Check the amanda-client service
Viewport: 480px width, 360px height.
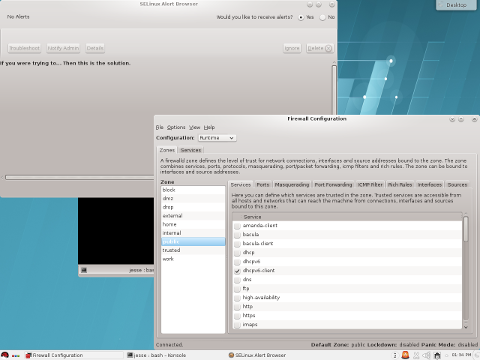tap(237, 226)
